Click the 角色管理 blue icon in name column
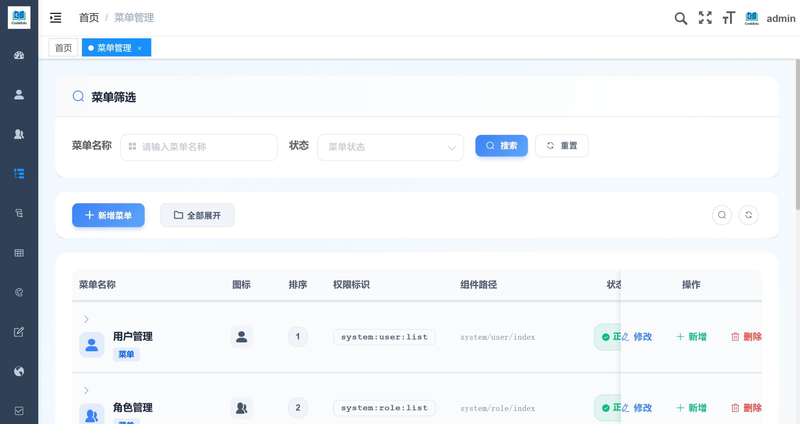 [92, 414]
